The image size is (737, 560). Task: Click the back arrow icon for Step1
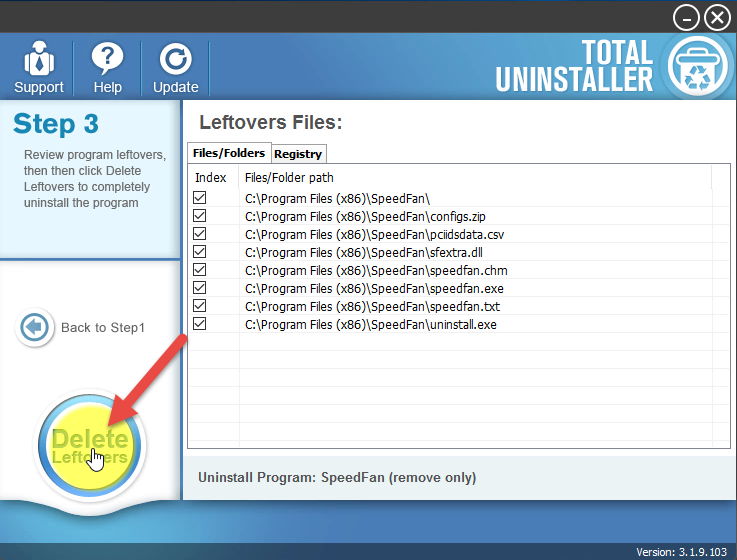[34, 327]
